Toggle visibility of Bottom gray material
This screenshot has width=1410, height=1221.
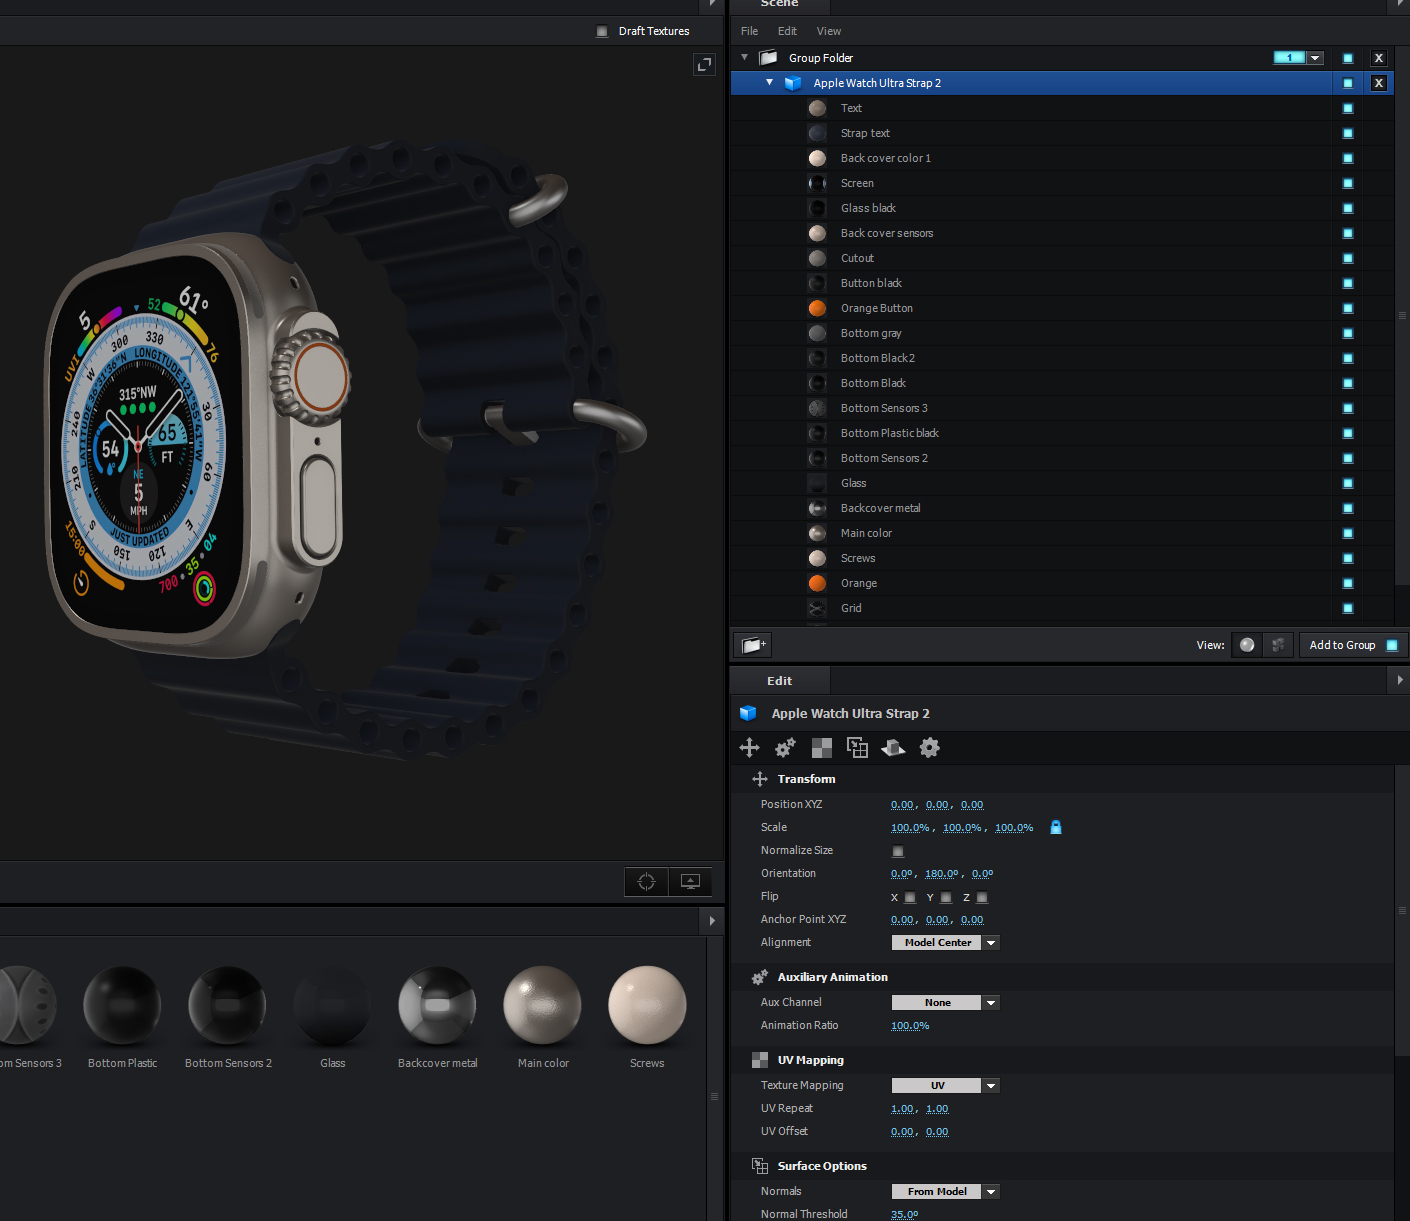pos(1348,333)
